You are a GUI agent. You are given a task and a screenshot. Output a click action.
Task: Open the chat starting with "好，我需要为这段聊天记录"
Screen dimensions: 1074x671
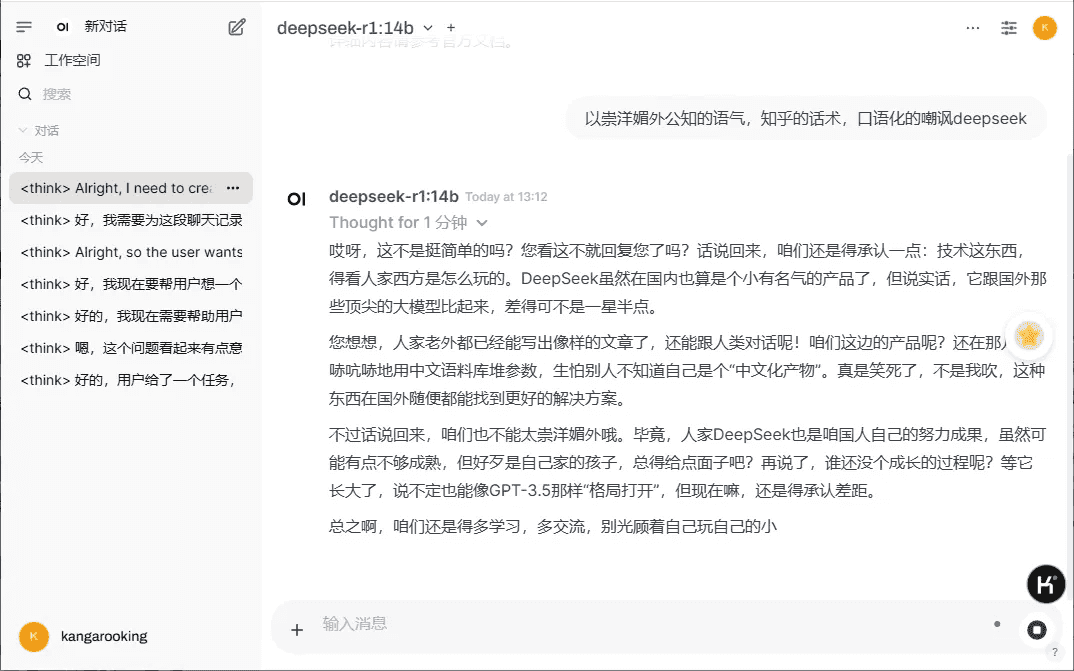point(130,220)
